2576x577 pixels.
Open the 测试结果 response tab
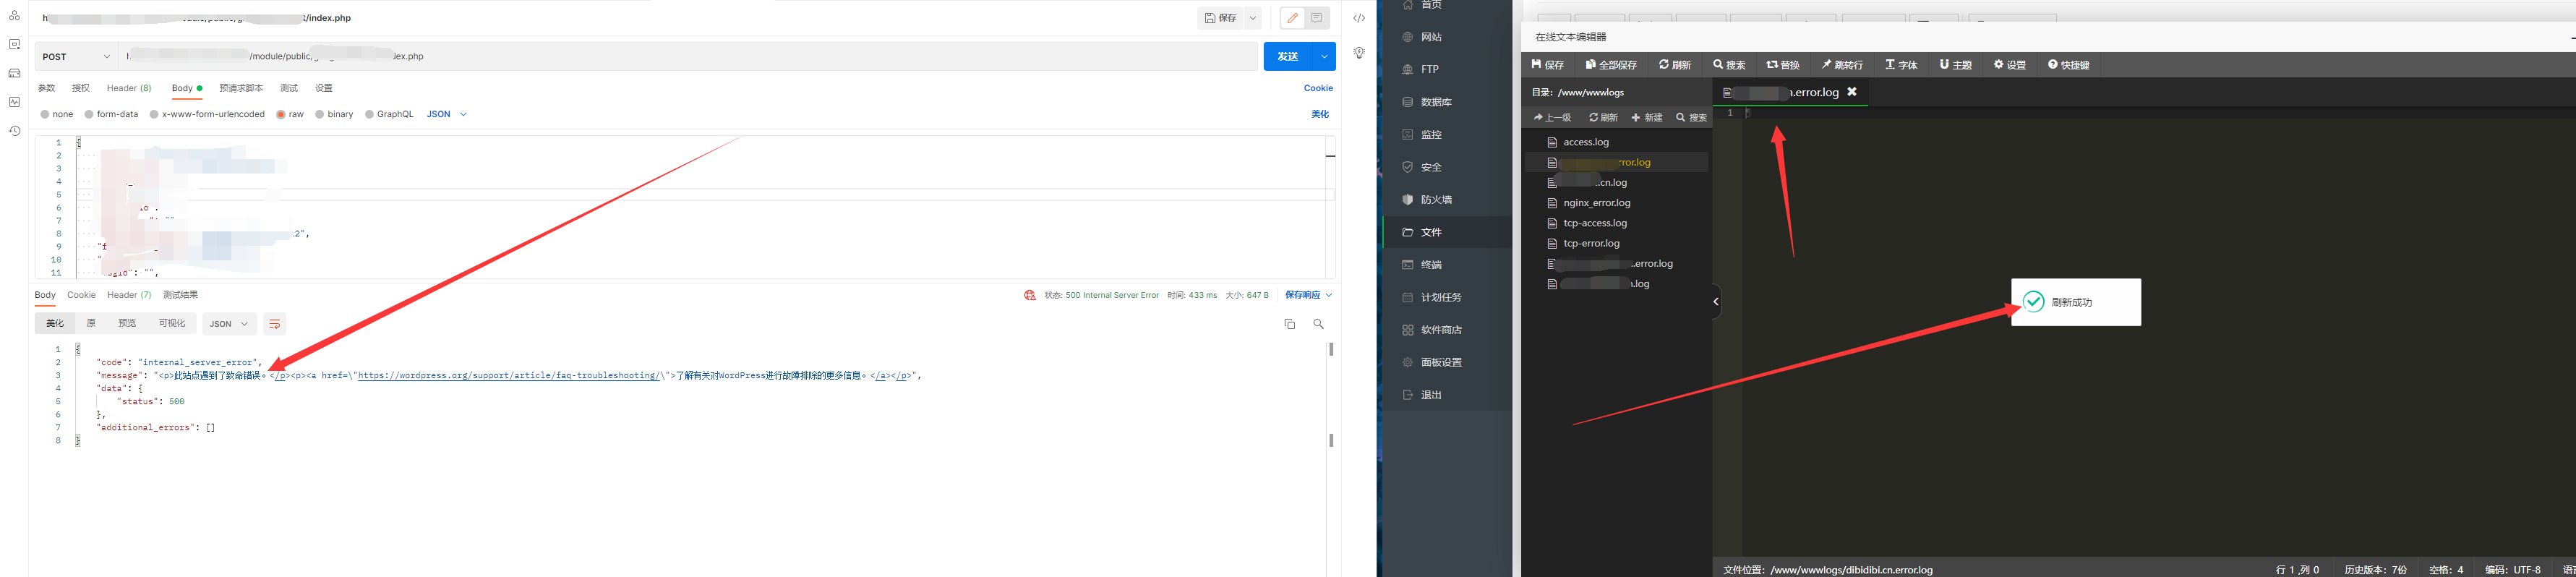pyautogui.click(x=180, y=295)
